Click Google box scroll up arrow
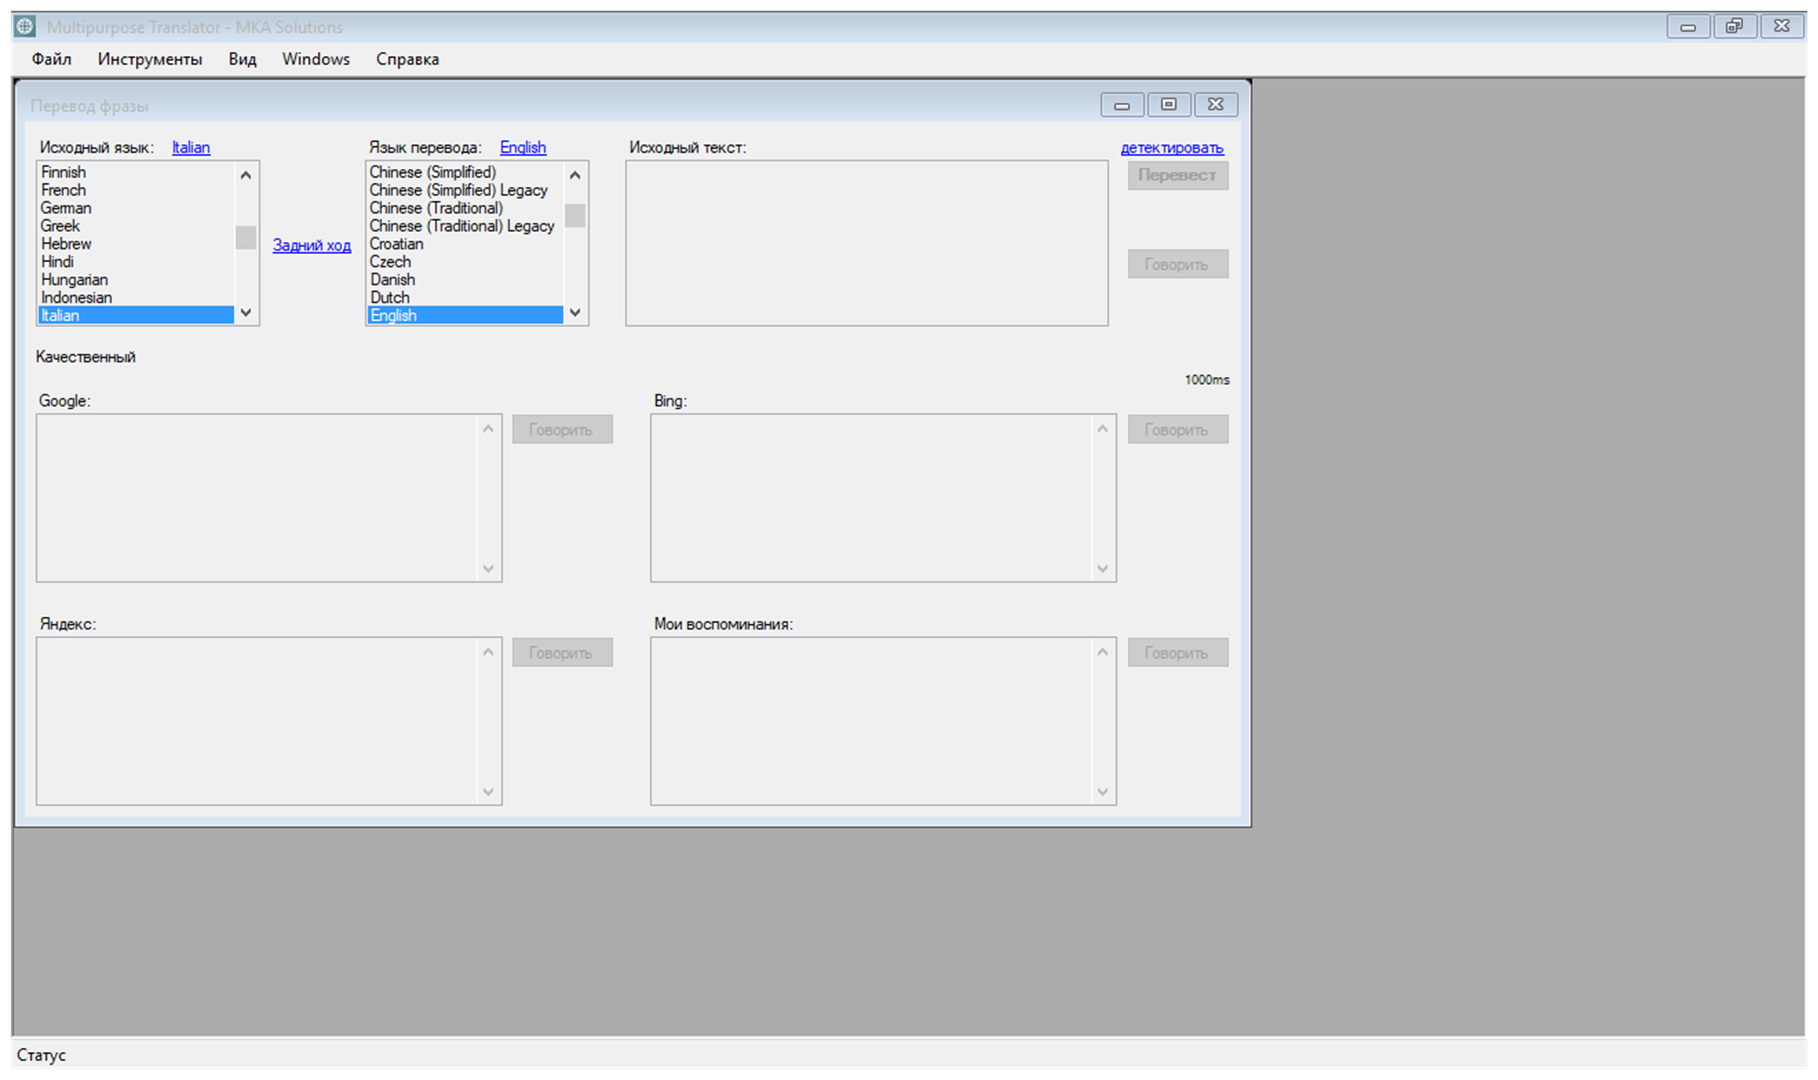 (x=488, y=428)
